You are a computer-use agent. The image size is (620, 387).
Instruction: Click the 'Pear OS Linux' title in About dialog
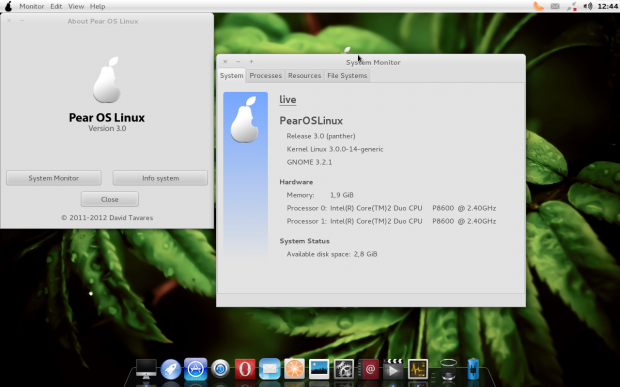(x=107, y=117)
